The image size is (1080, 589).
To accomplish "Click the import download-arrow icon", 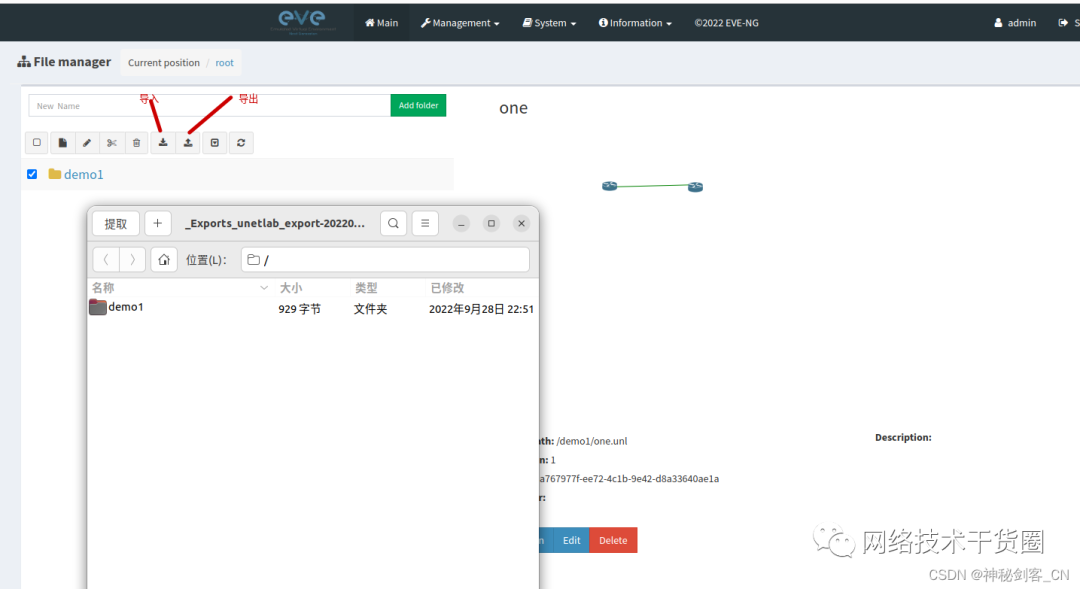I will (163, 143).
